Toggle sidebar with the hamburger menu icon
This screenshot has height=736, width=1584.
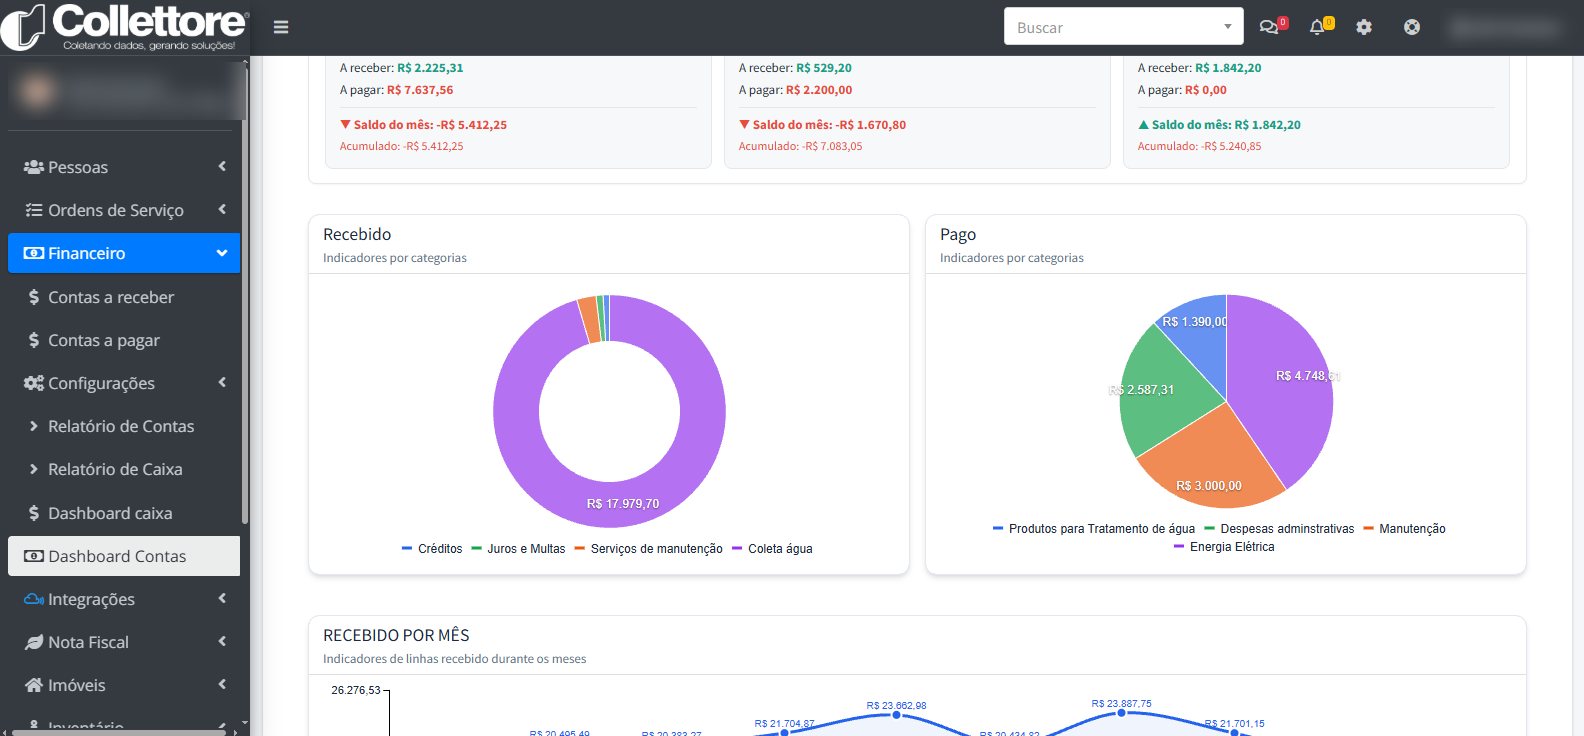281,27
